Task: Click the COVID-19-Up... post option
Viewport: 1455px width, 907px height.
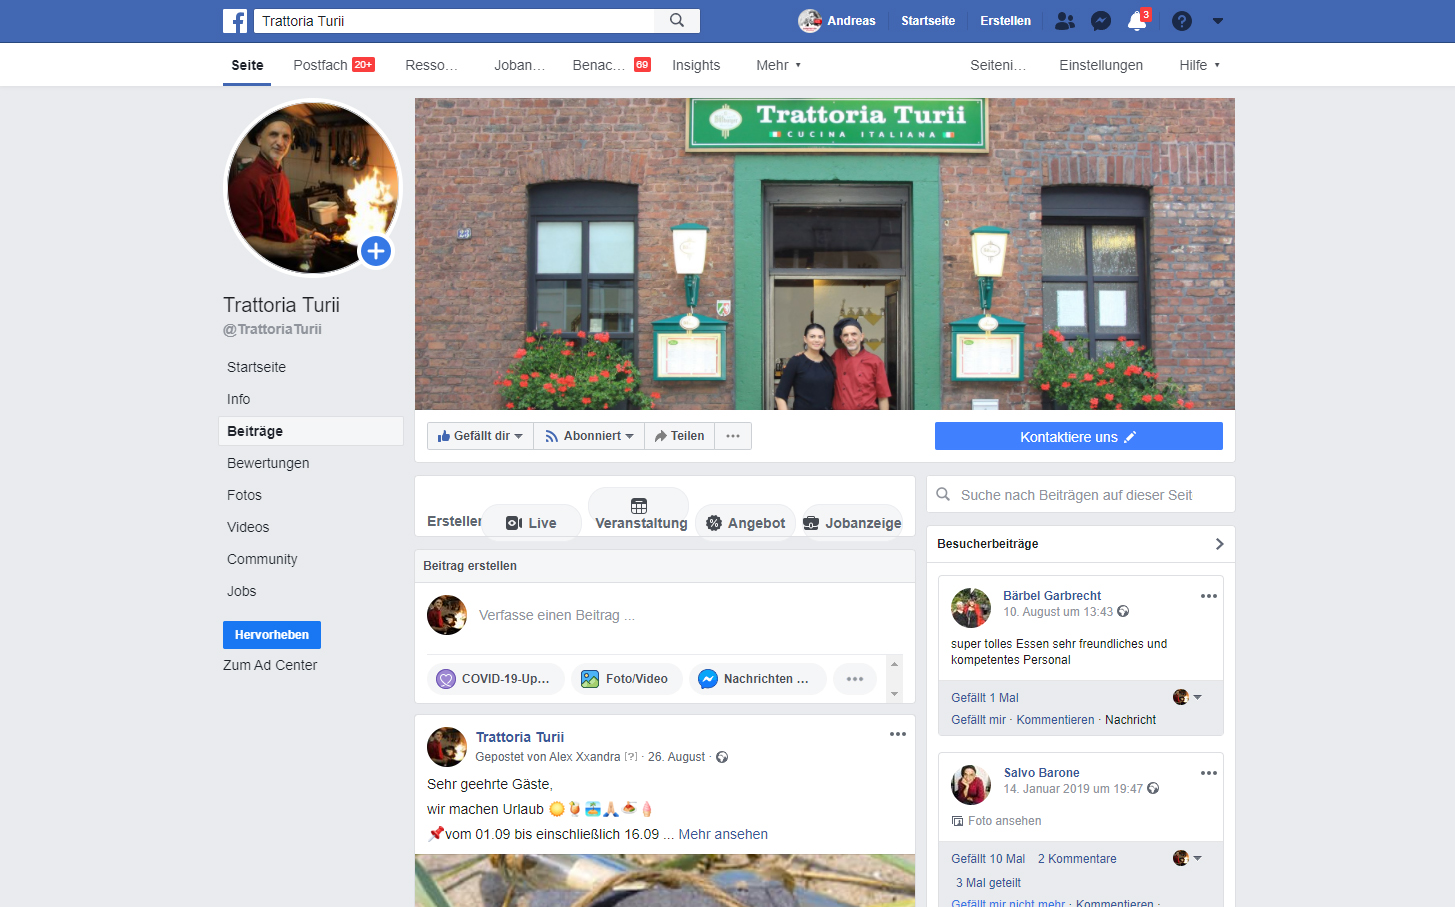Action: tap(495, 679)
